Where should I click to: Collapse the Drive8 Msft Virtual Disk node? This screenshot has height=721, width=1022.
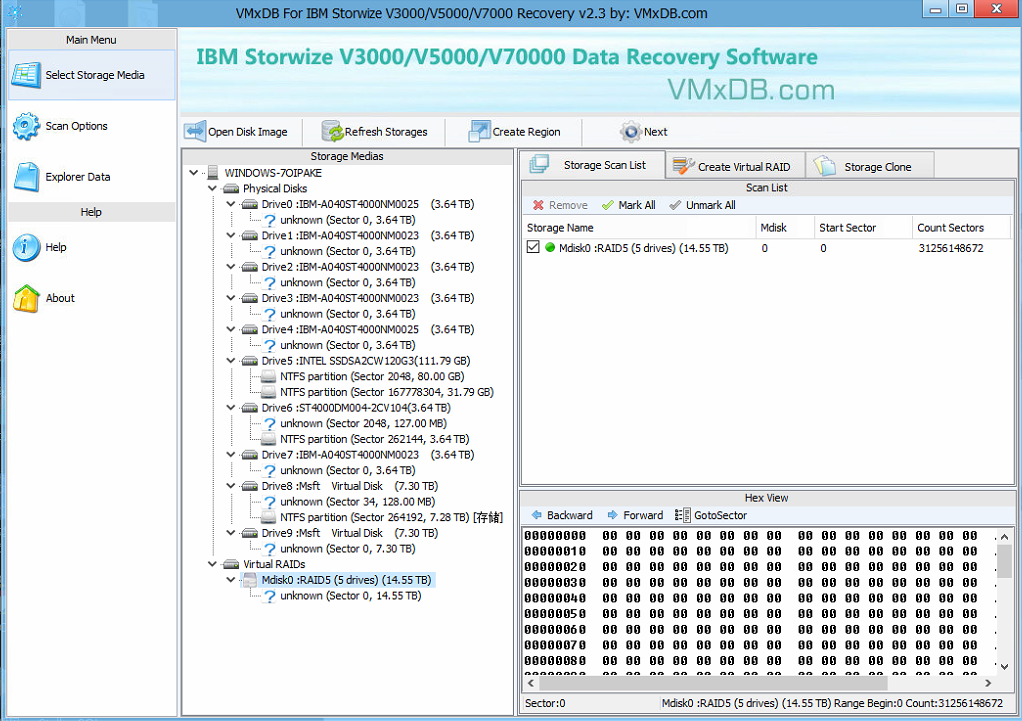(x=231, y=486)
